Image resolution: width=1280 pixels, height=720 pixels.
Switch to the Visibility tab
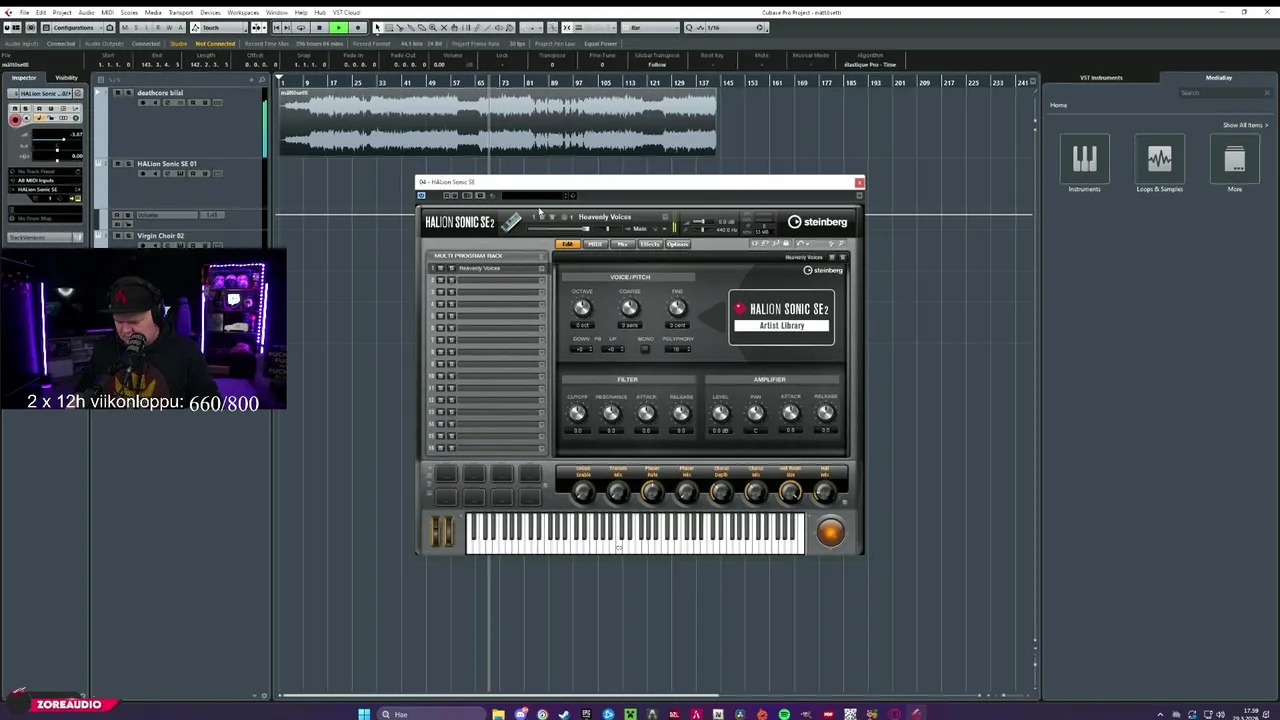(66, 78)
